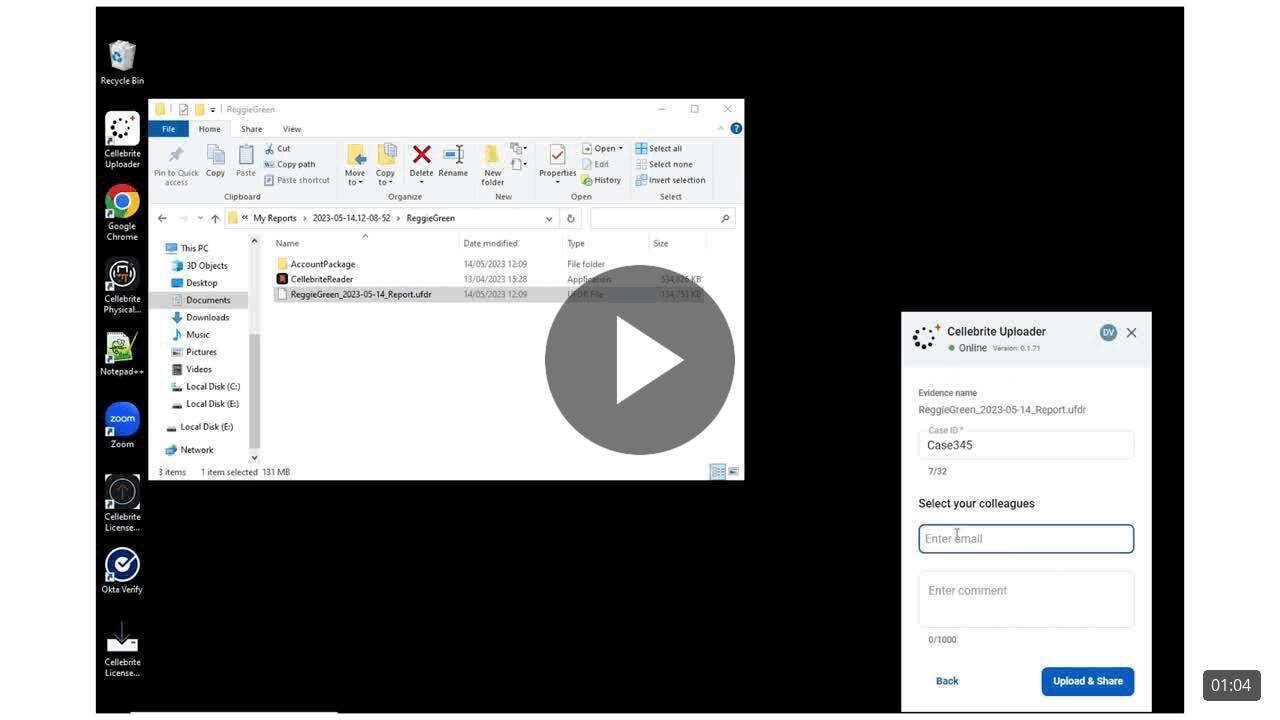The width and height of the screenshot is (1280, 720).
Task: Open file History from the ribbon
Action: click(x=601, y=181)
